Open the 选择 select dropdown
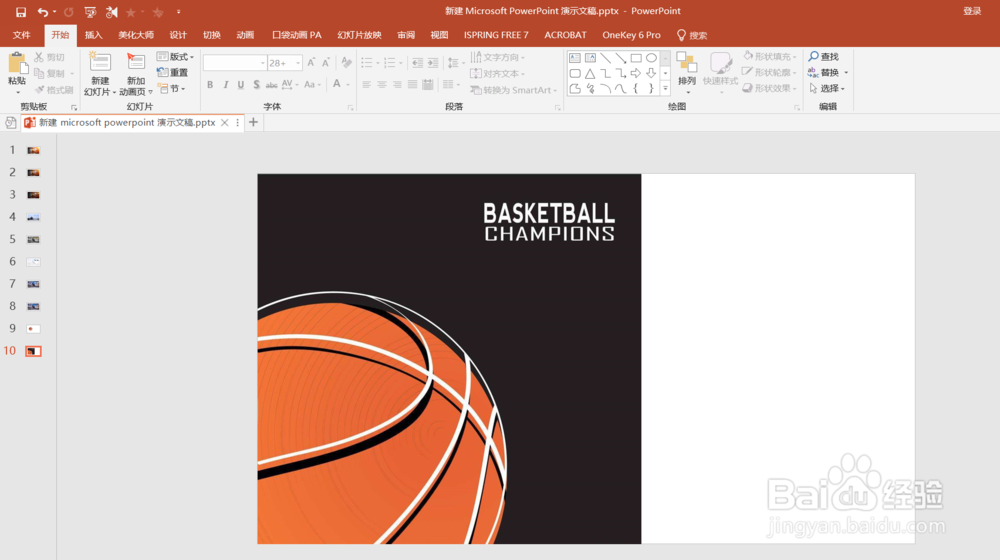This screenshot has width=1000, height=560. pyautogui.click(x=827, y=89)
